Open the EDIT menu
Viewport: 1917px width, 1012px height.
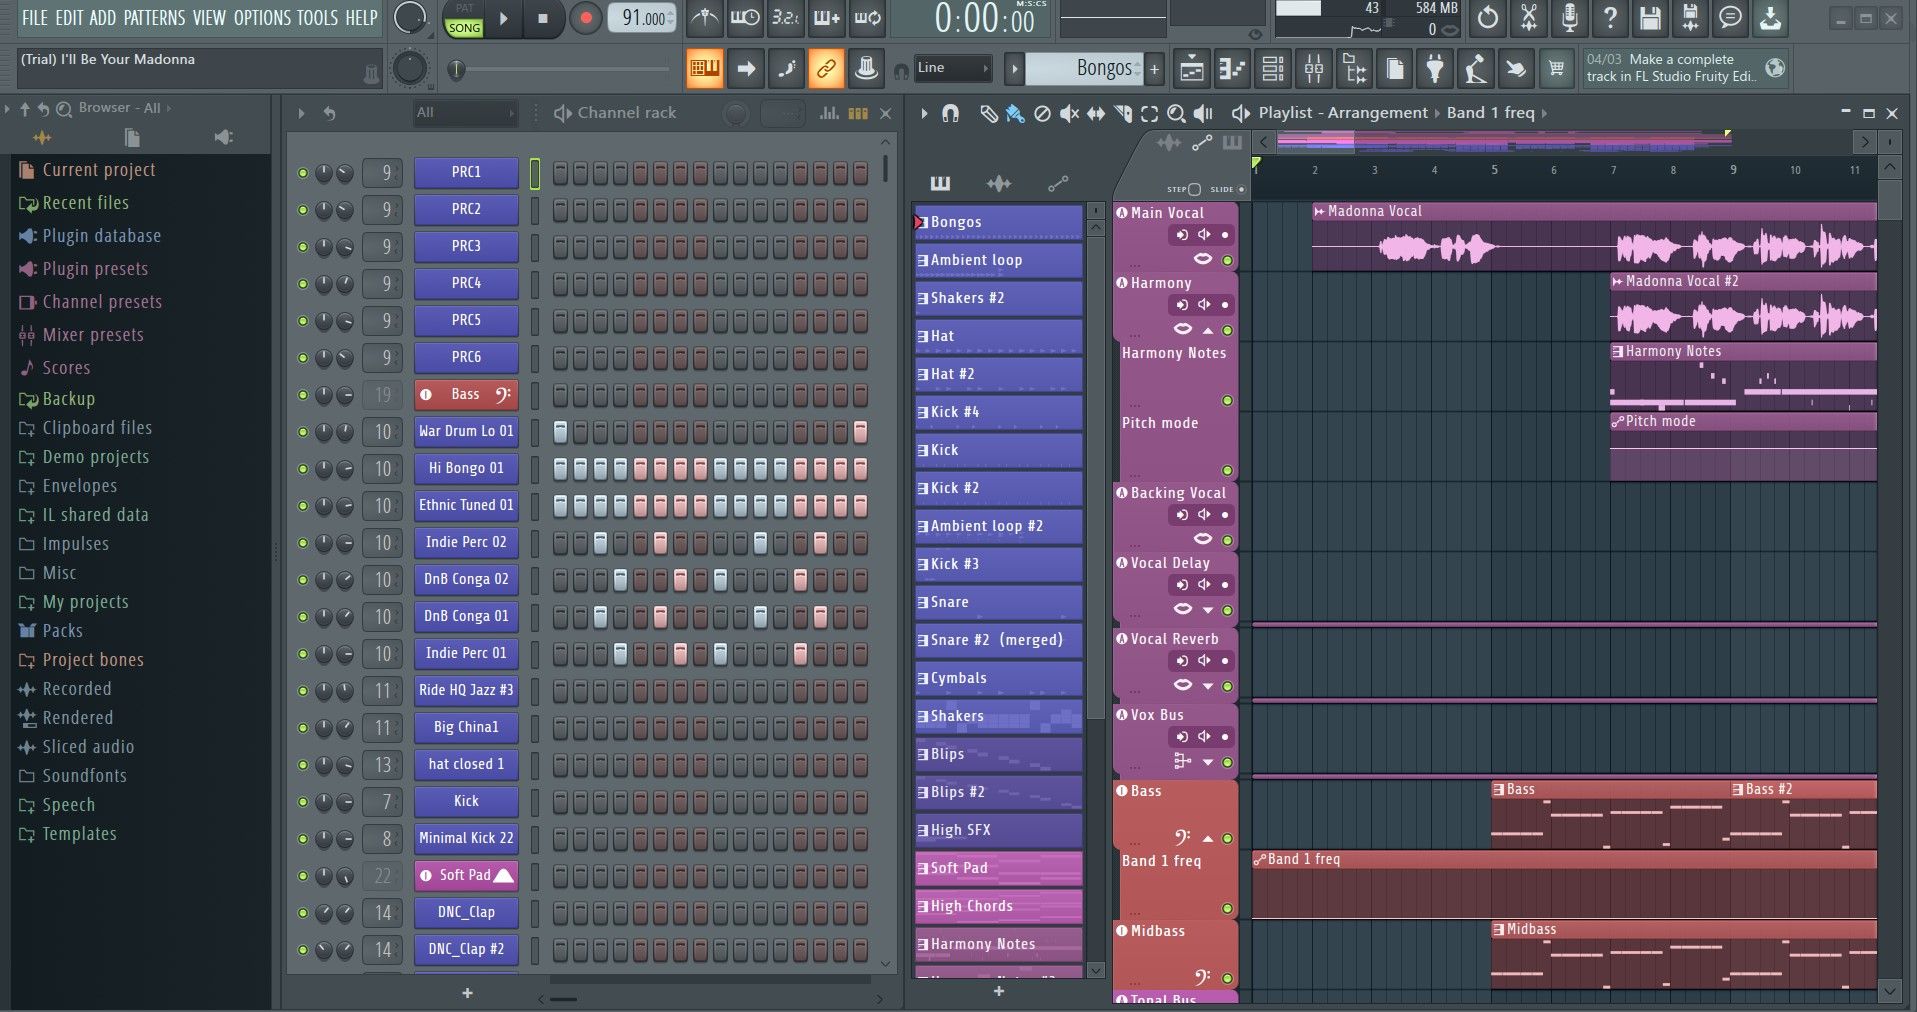[69, 17]
